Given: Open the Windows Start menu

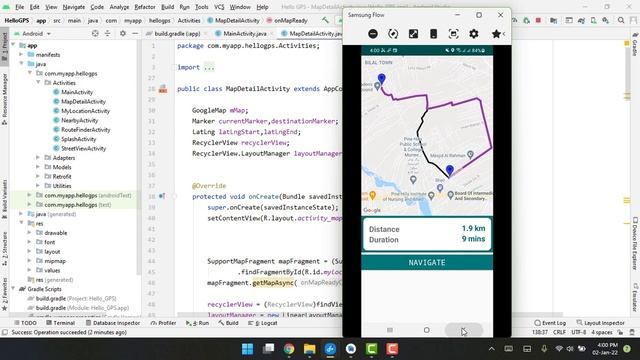Looking at the screenshot, I should pyautogui.click(x=247, y=349).
